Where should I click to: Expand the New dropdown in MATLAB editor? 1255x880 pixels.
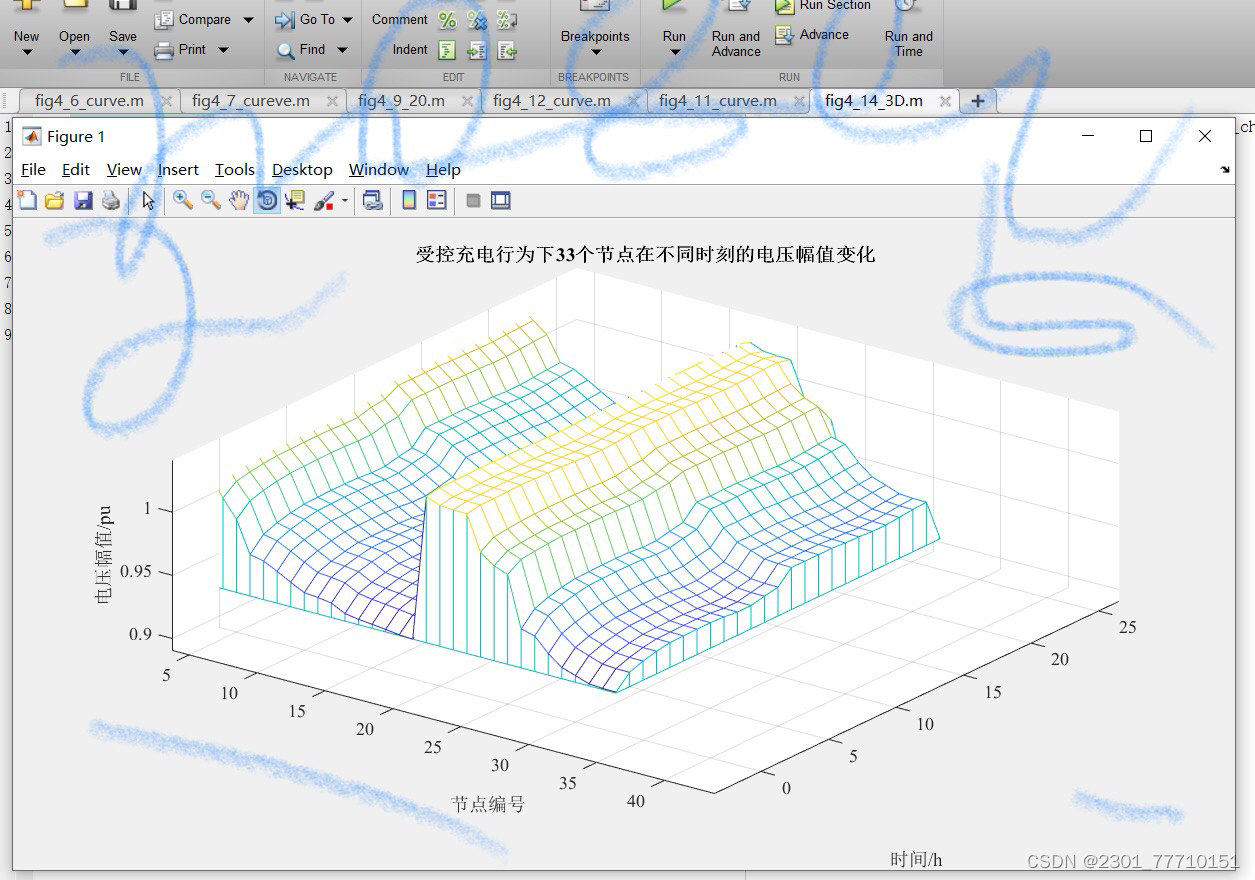coord(27,52)
